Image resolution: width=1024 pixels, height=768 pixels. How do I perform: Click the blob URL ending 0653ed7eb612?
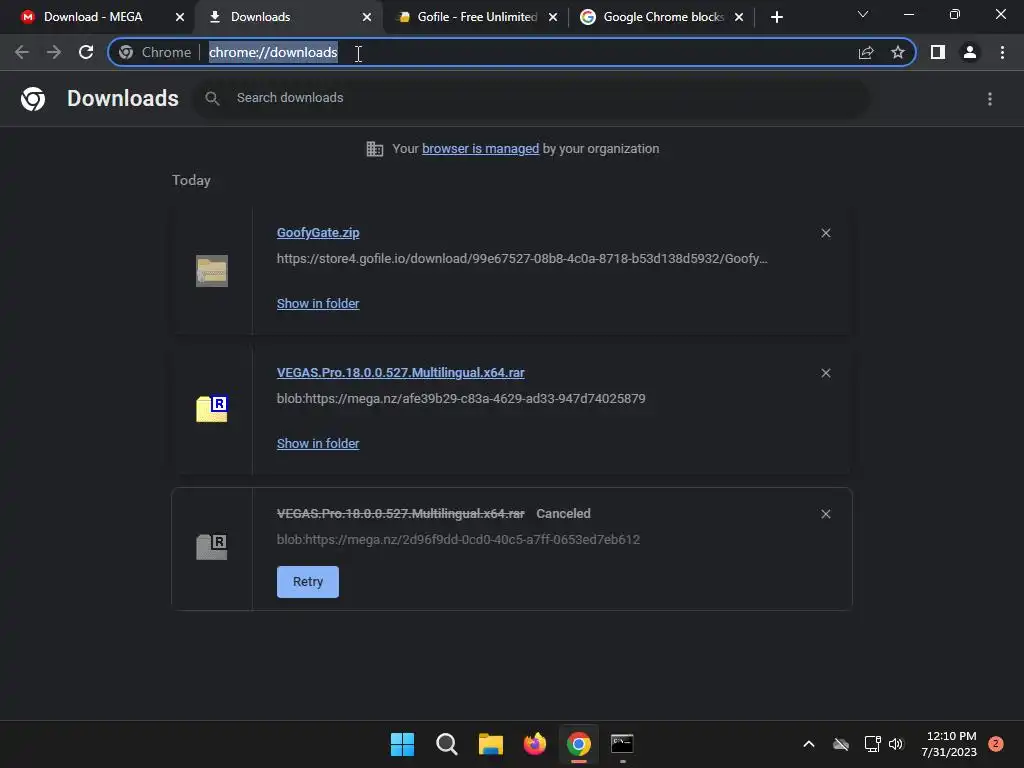pyautogui.click(x=458, y=539)
